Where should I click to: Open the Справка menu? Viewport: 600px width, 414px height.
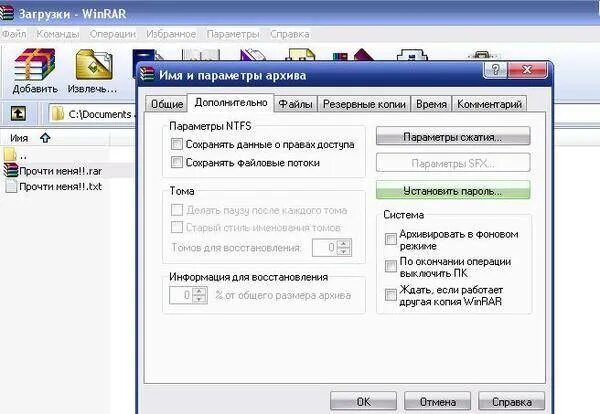290,34
